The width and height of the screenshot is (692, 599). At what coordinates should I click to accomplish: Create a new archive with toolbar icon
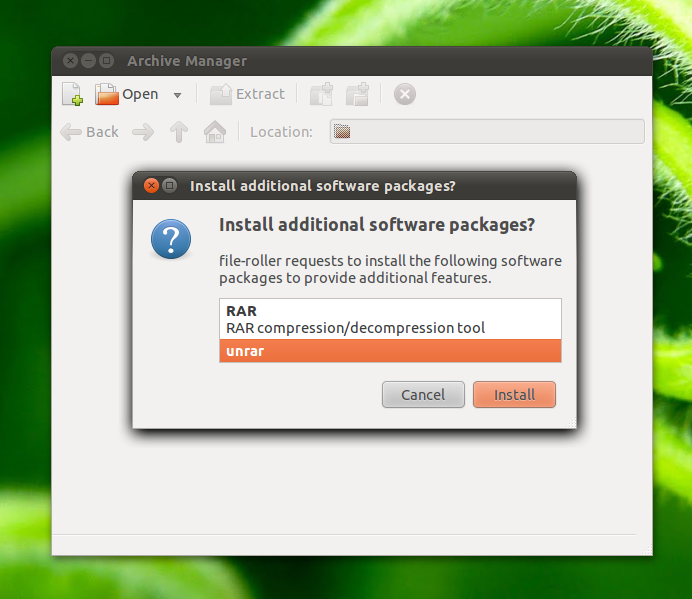[72, 94]
